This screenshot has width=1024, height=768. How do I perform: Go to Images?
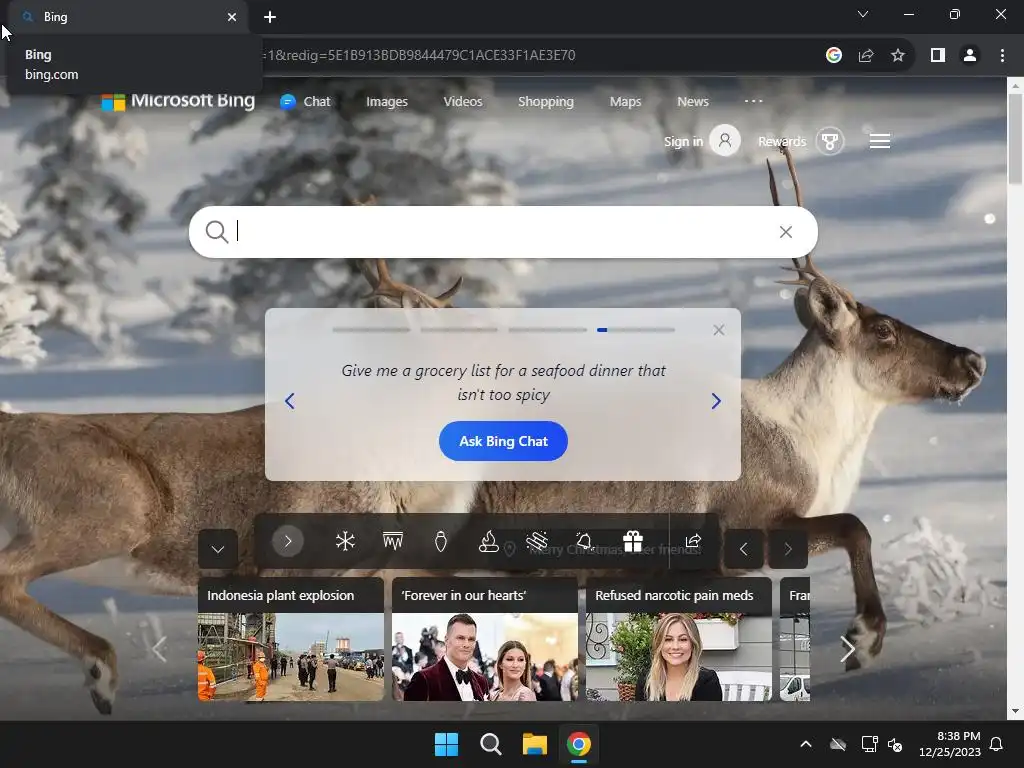[387, 102]
